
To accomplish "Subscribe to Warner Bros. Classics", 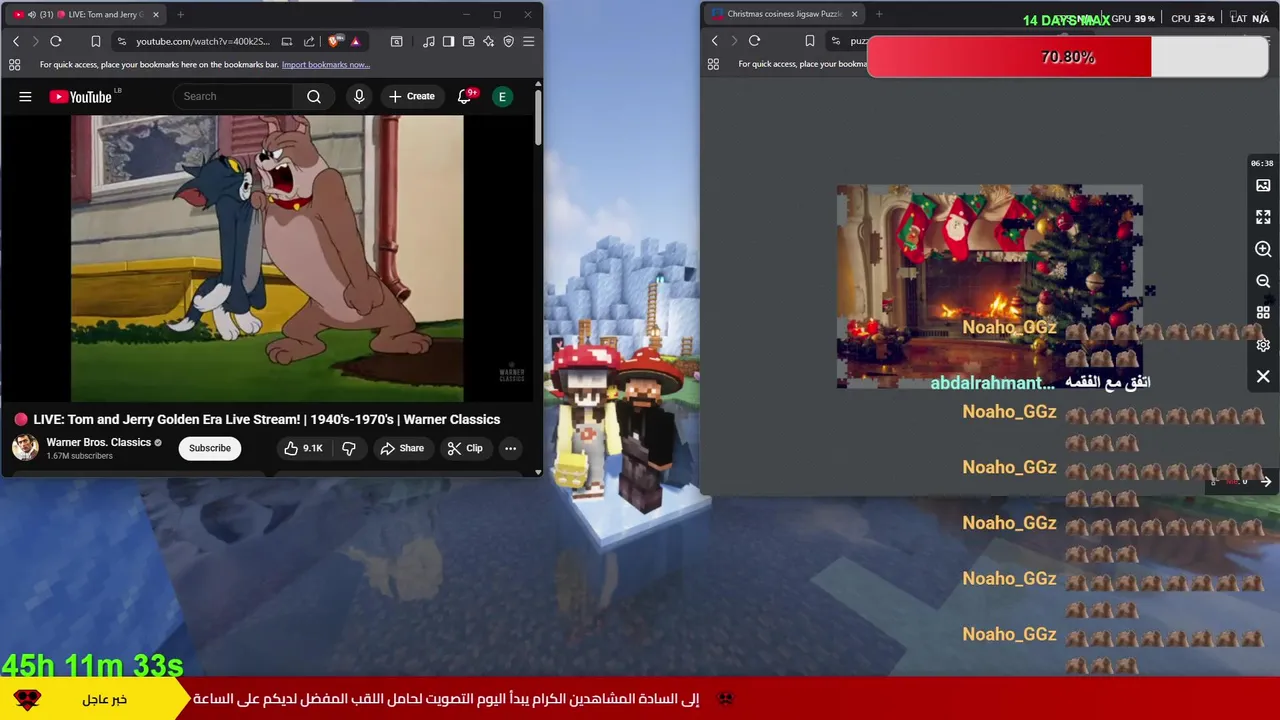I will [210, 448].
